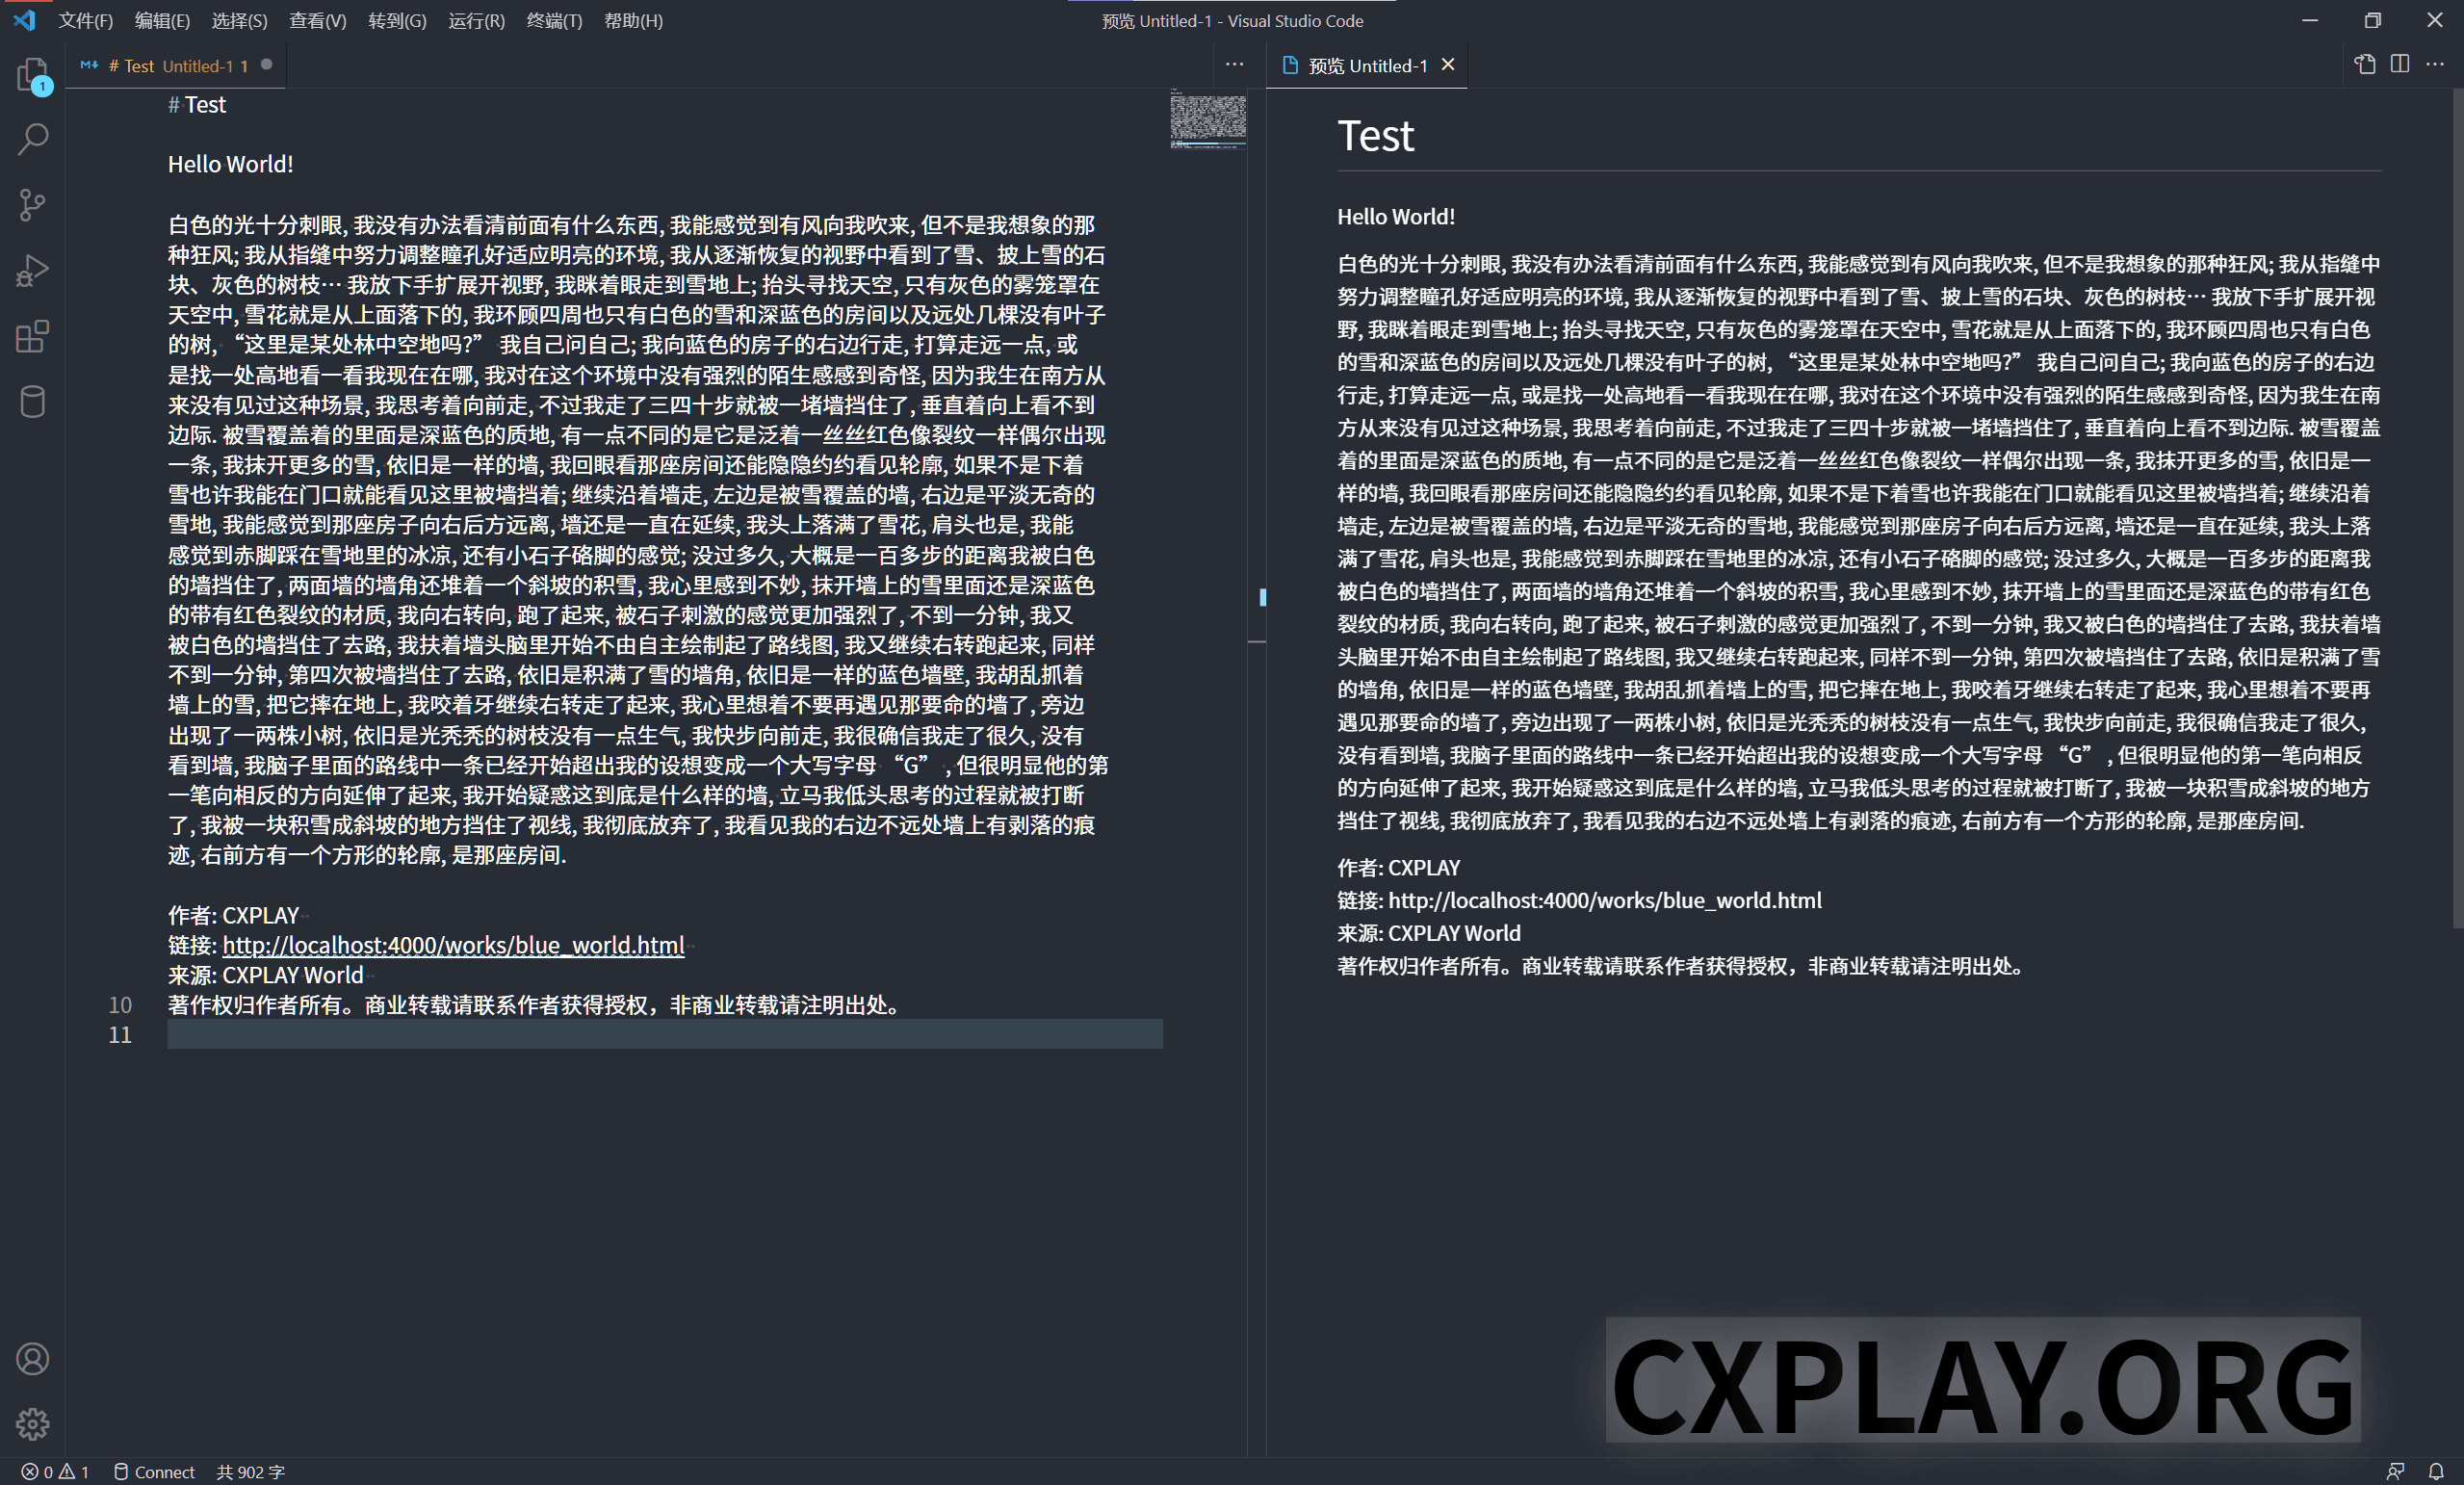Open the Manage gear icon
This screenshot has width=2464, height=1485.
[33, 1424]
